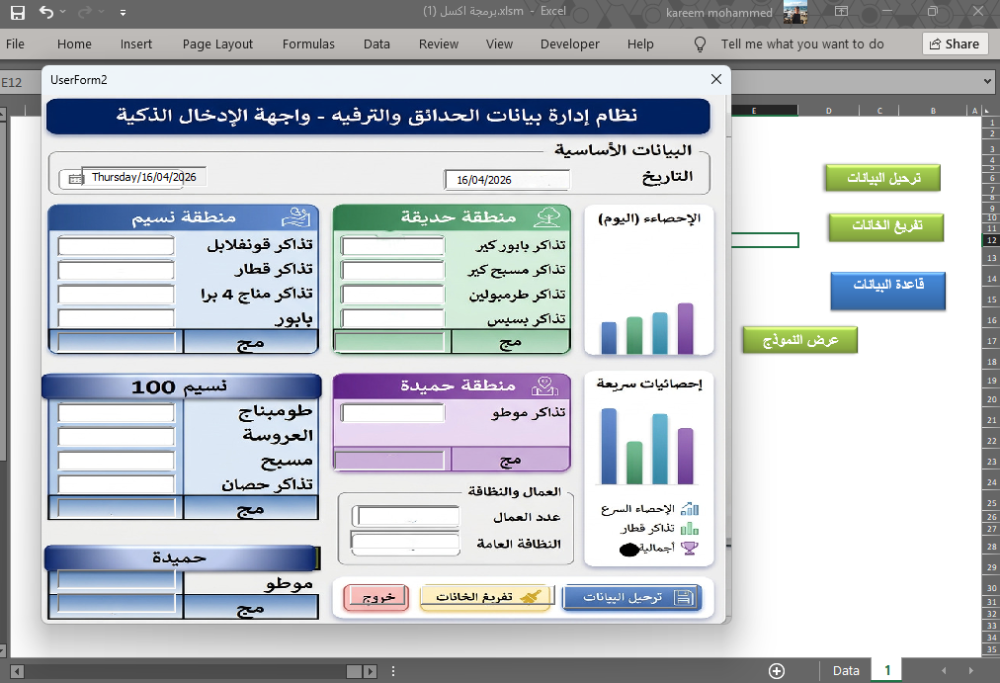The width and height of the screenshot is (1000, 683).
Task: Click the icon in منطقة حميدة header
Action: click(544, 386)
